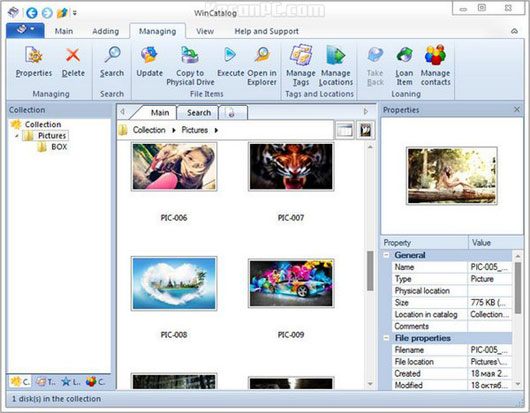530x413 pixels.
Task: Click the Execute play icon
Action: 230,55
